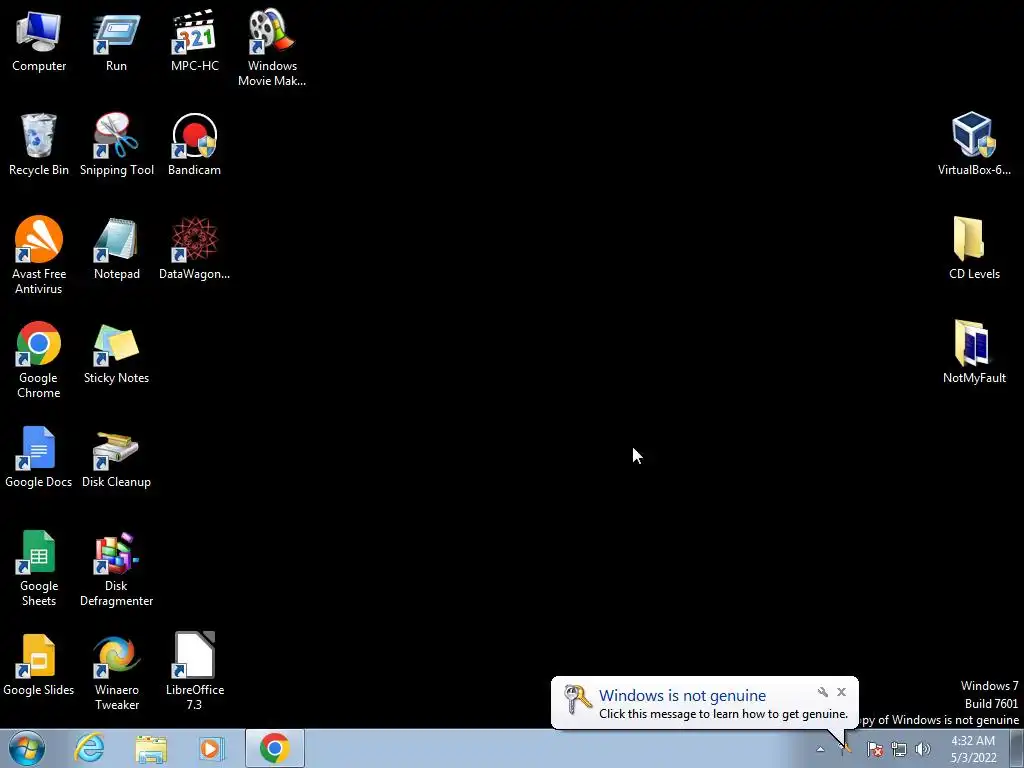This screenshot has width=1024, height=768.
Task: Select the Disk Defragmenter icon
Action: pos(116,568)
